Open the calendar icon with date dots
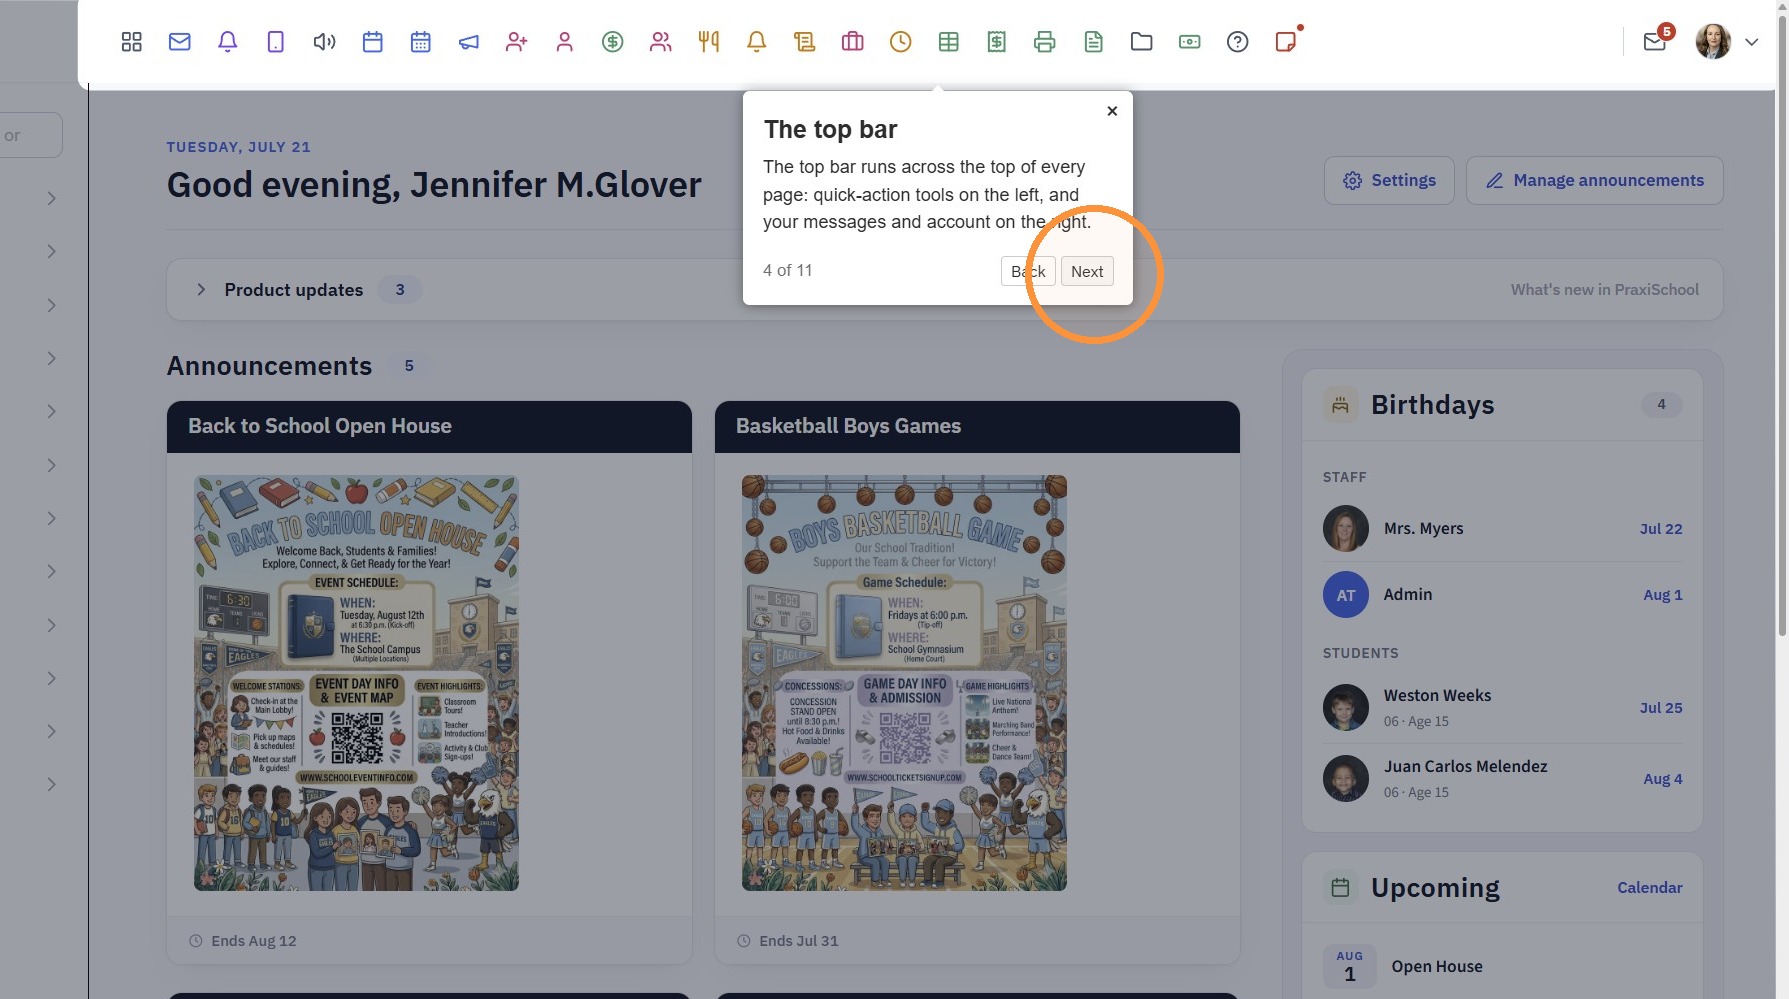Image resolution: width=1789 pixels, height=999 pixels. pos(421,42)
